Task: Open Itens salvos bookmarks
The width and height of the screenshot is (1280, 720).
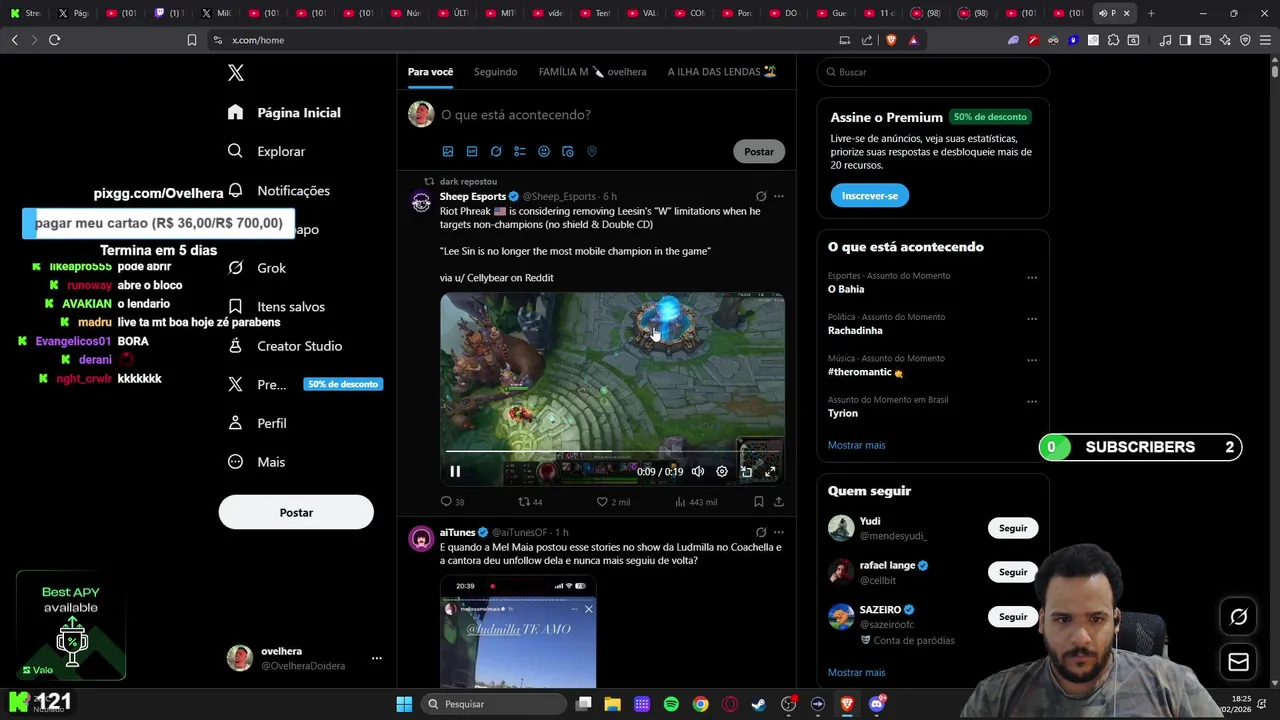Action: point(276,307)
